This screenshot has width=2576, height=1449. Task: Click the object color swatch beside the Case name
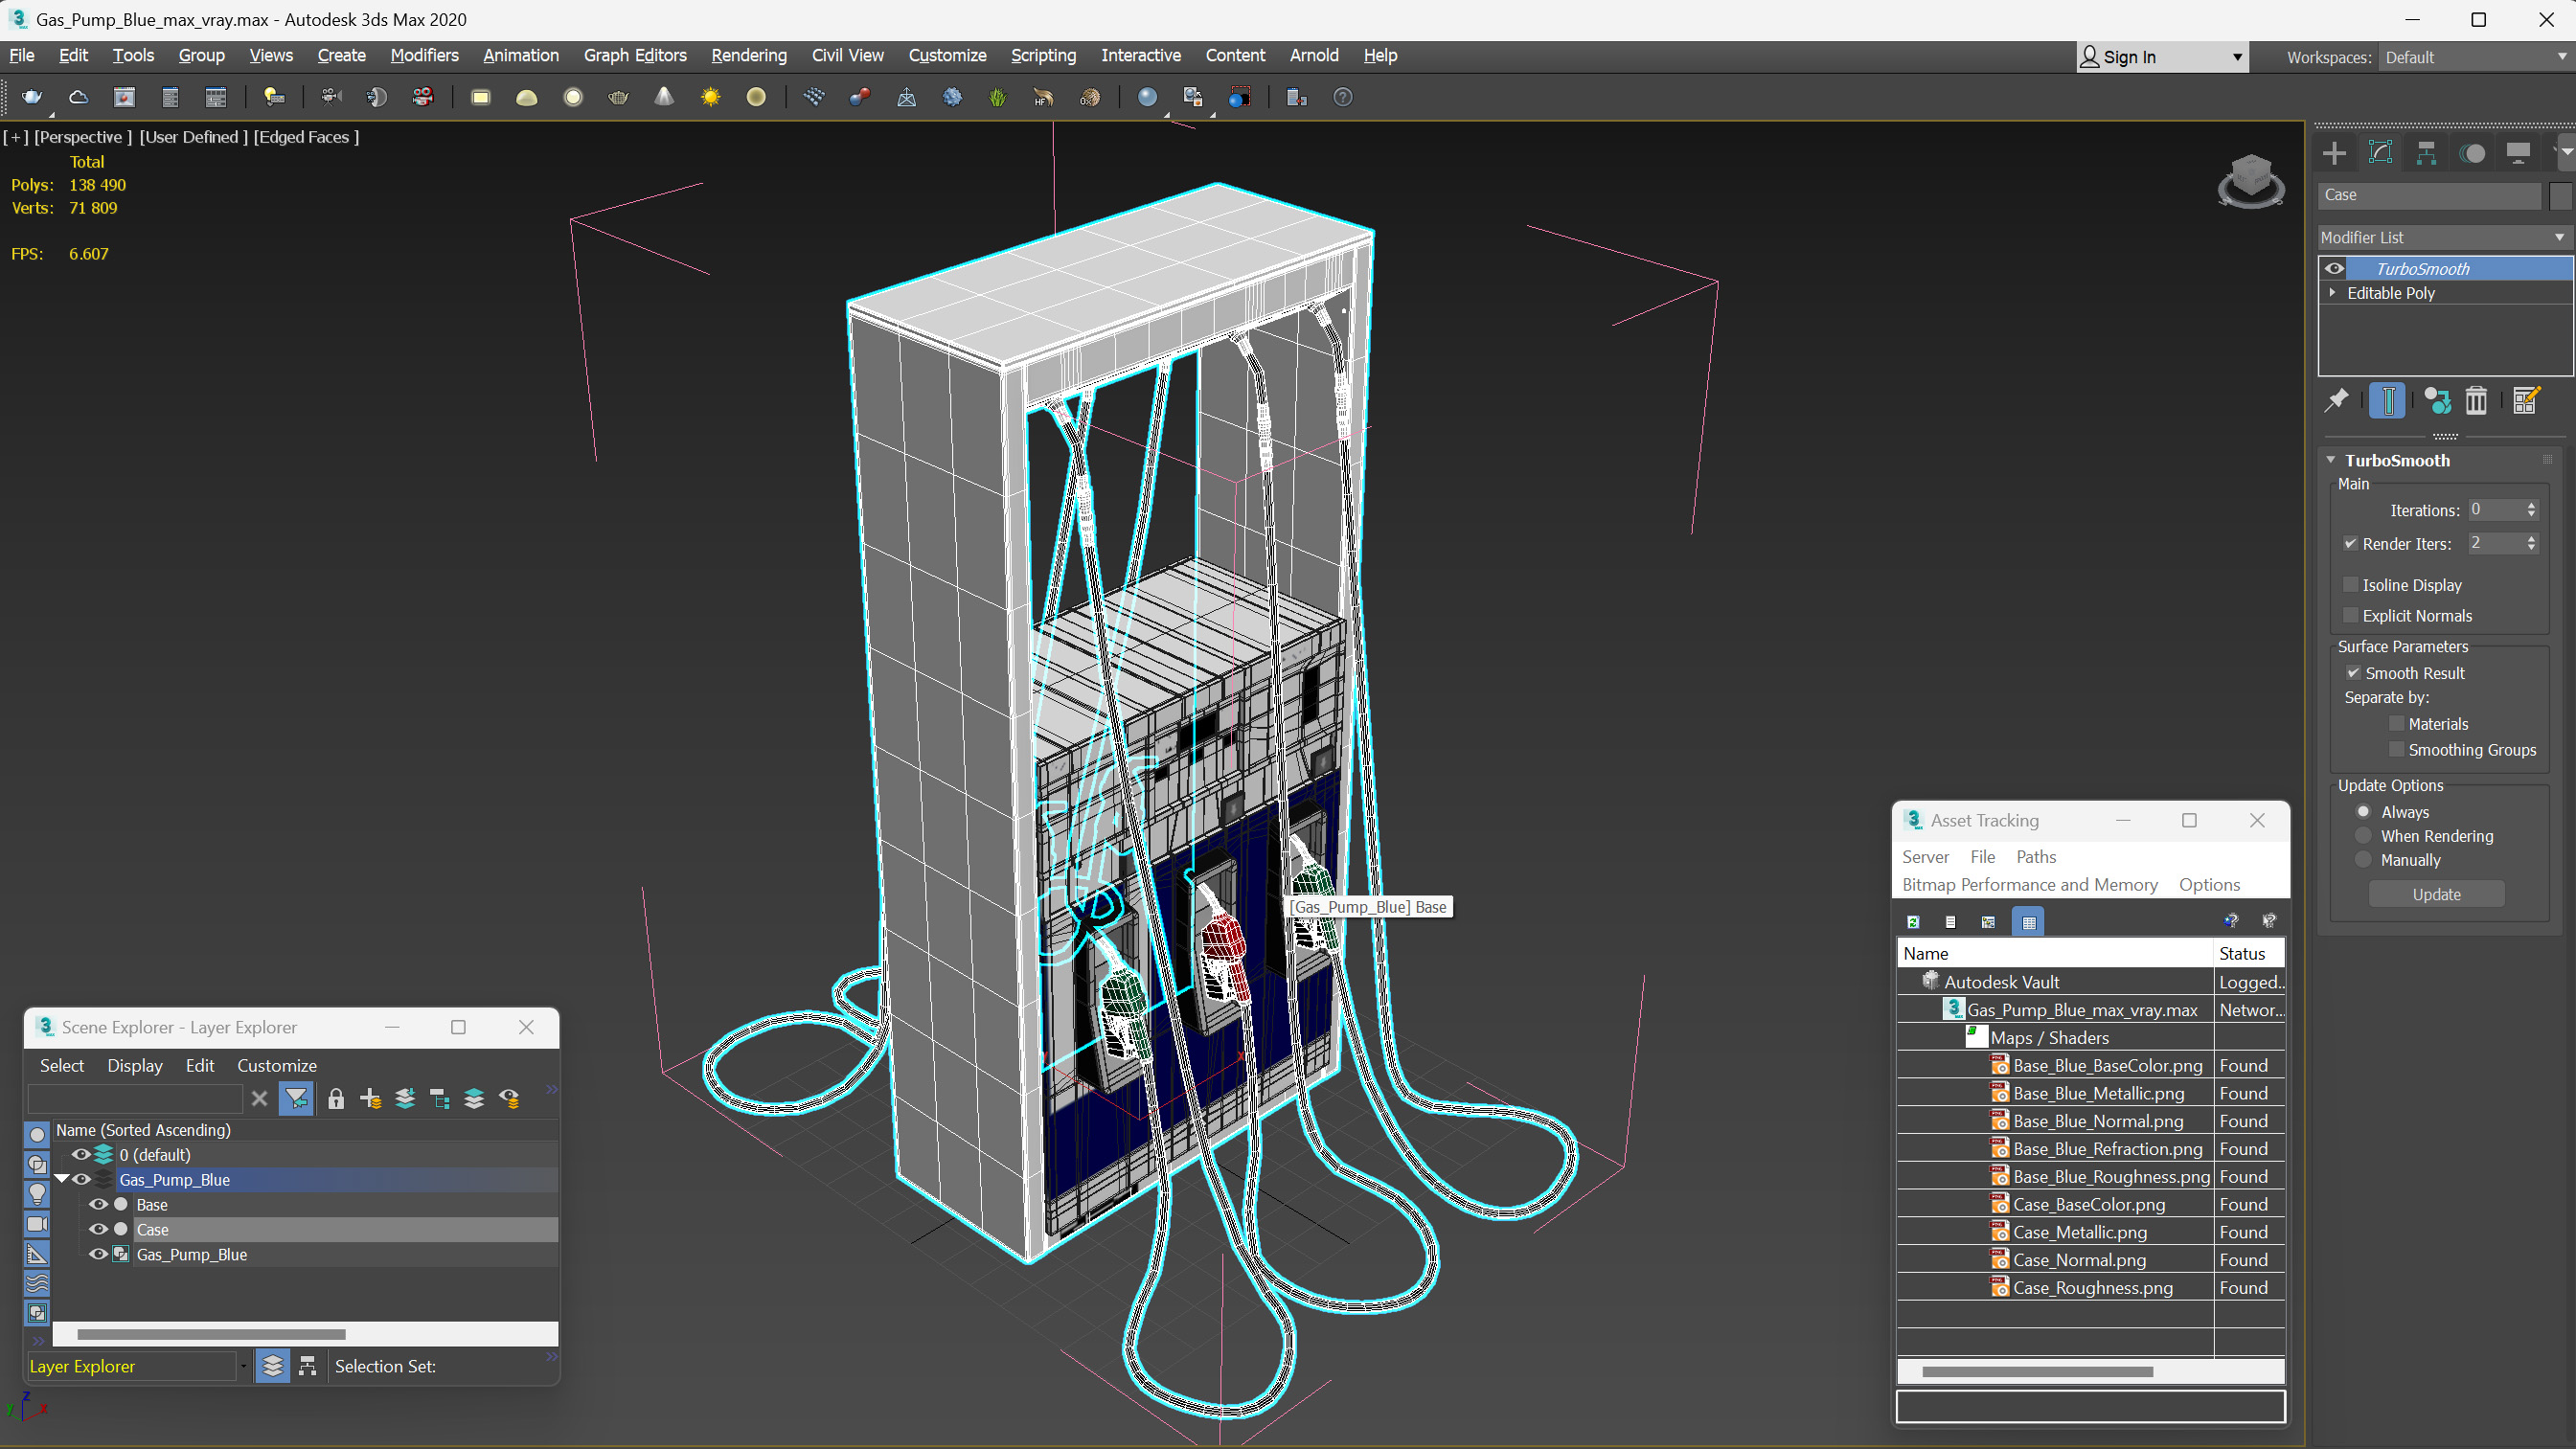coord(2560,195)
